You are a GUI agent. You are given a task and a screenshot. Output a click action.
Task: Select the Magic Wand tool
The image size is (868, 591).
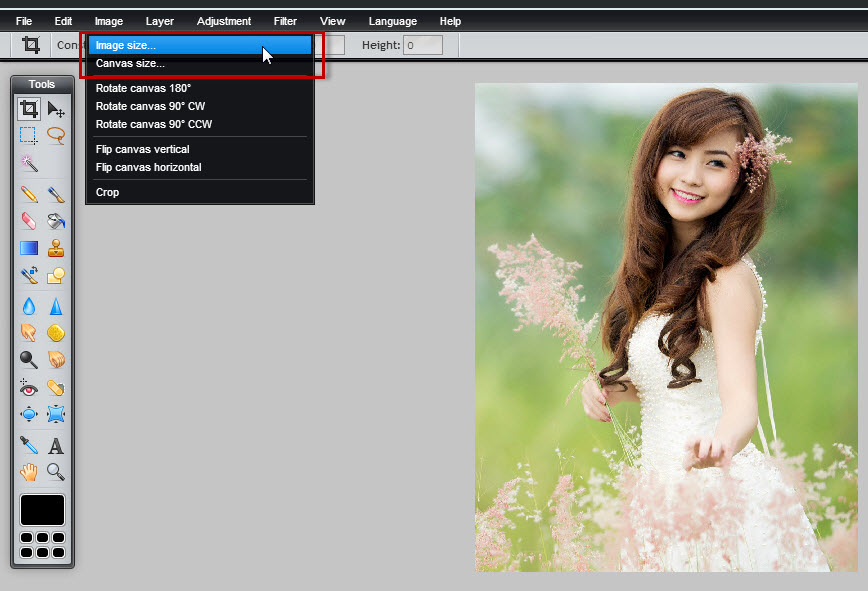[x=29, y=163]
